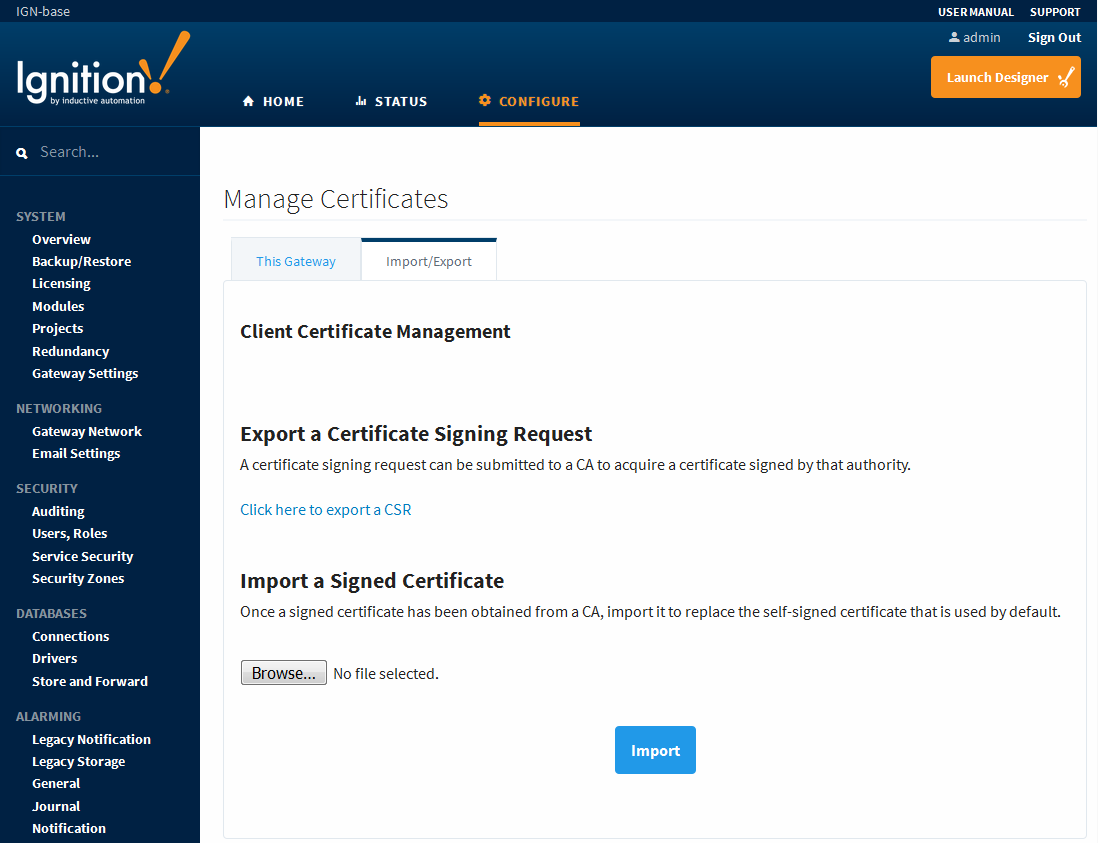Click Browse to choose a certificate file
The width and height of the screenshot is (1098, 843).
point(283,672)
